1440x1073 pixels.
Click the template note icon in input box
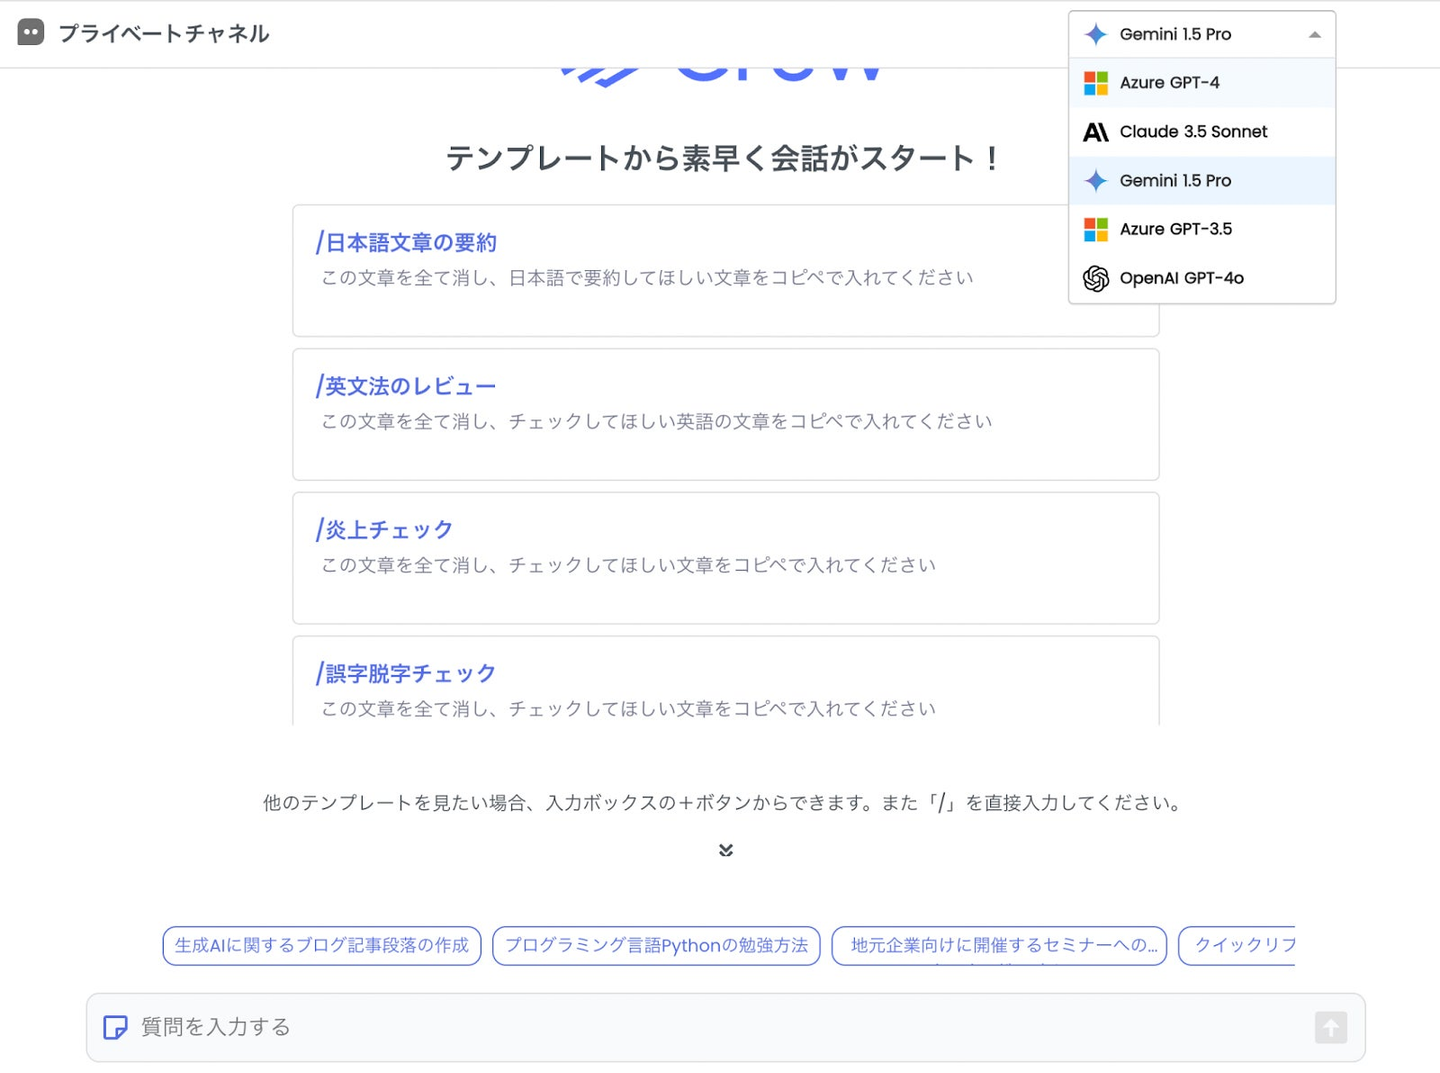click(x=115, y=1027)
